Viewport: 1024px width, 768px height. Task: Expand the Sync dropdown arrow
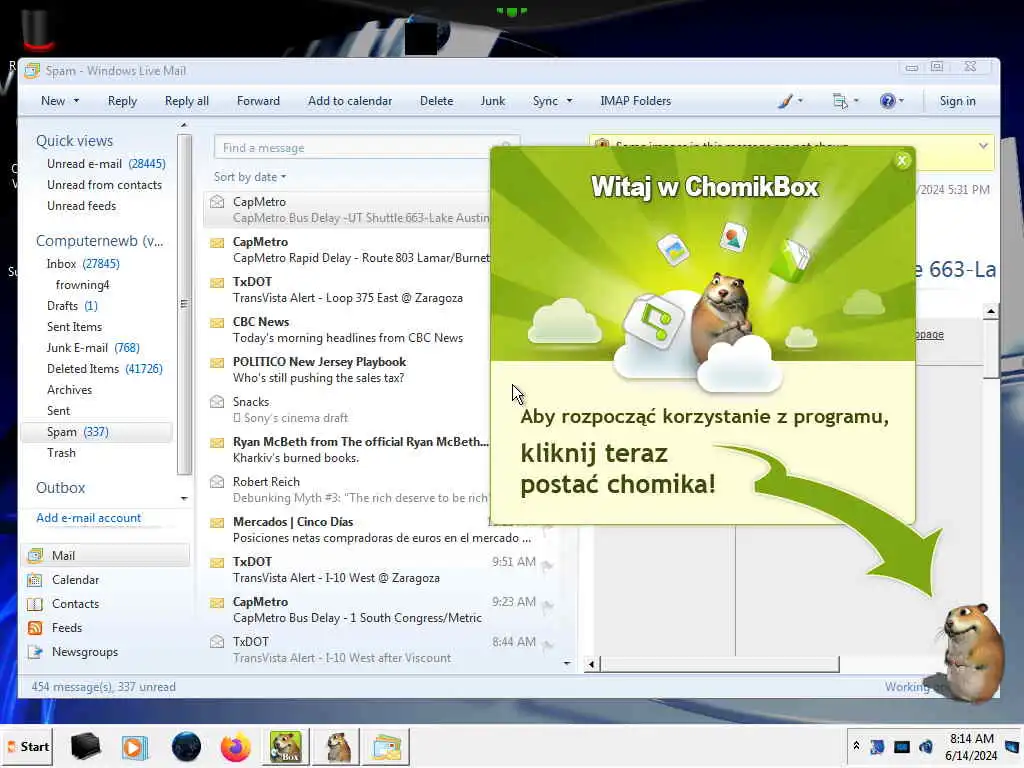[x=569, y=101]
